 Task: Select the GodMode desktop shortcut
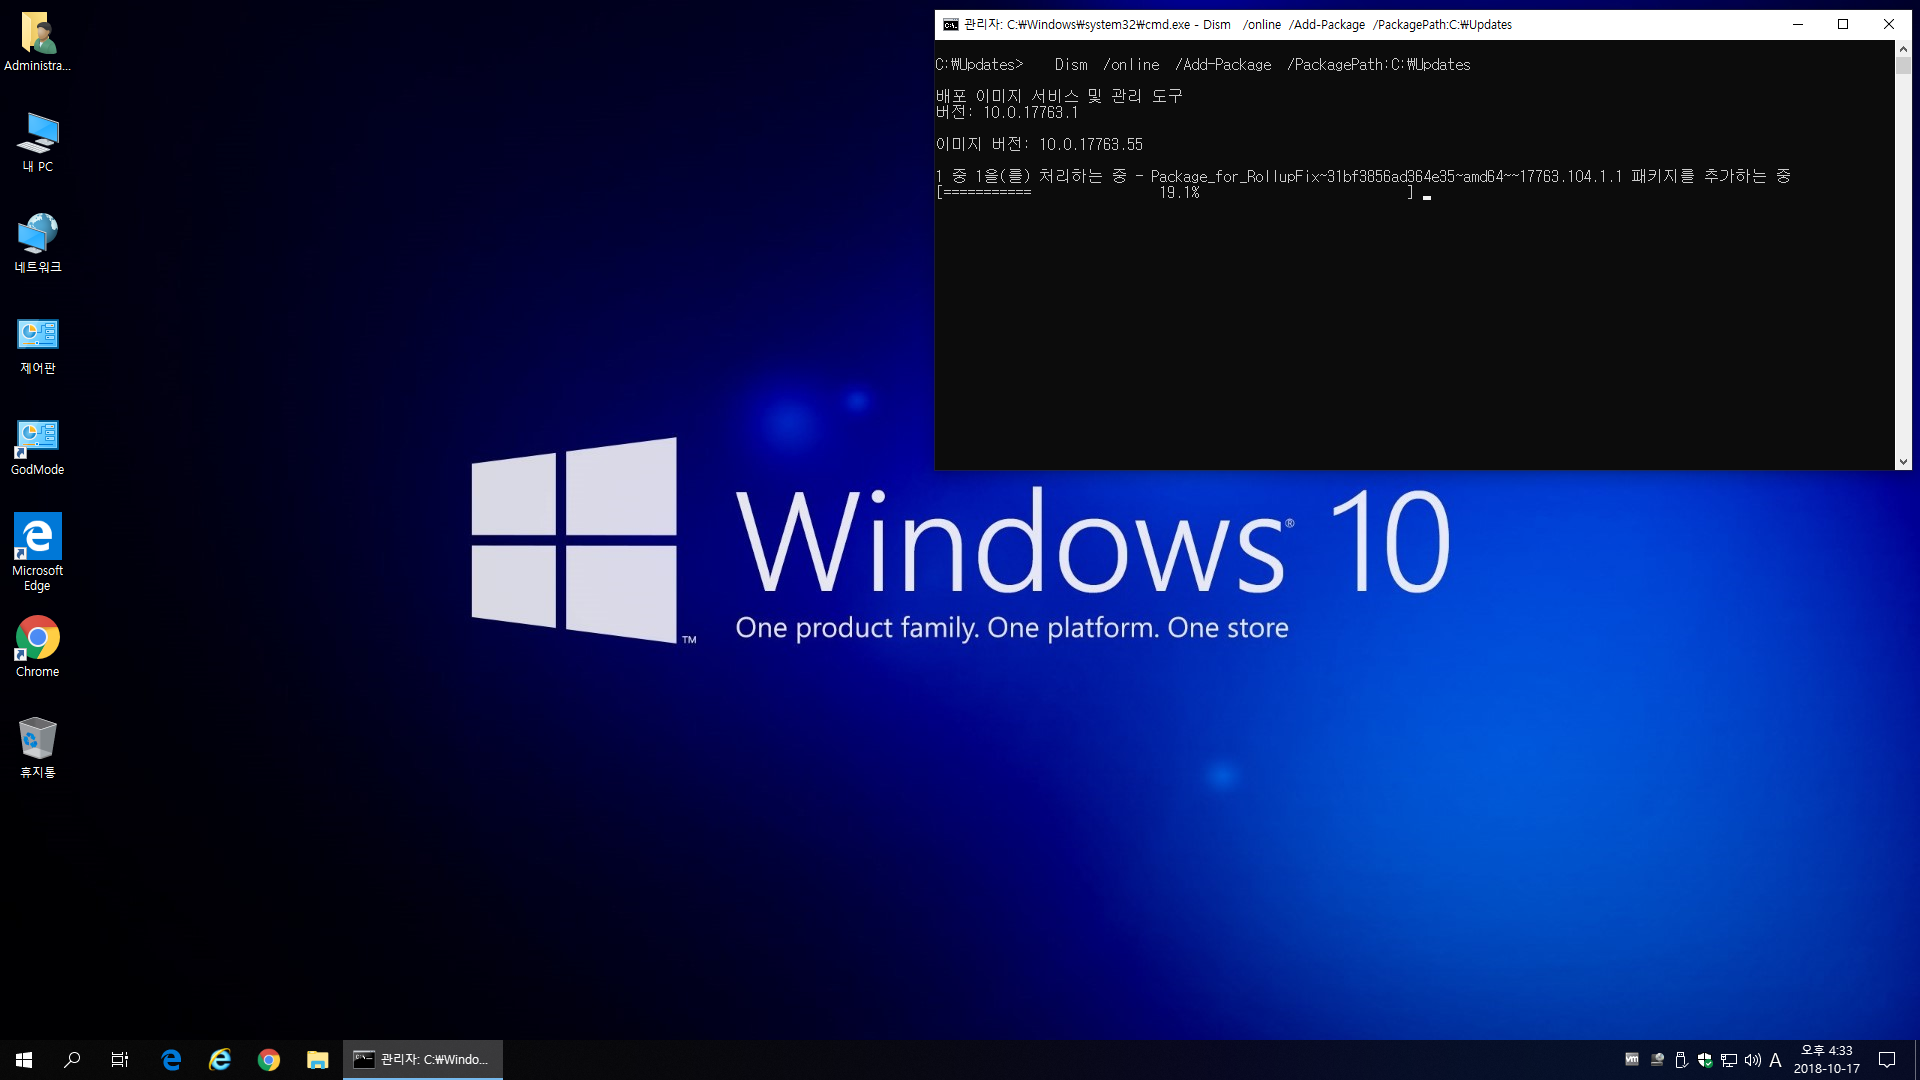click(37, 447)
